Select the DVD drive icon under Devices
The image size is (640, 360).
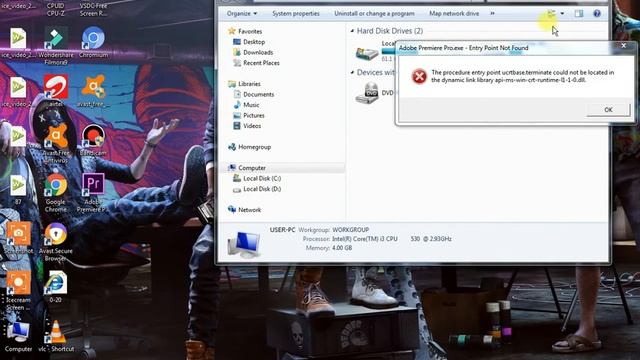click(x=367, y=93)
